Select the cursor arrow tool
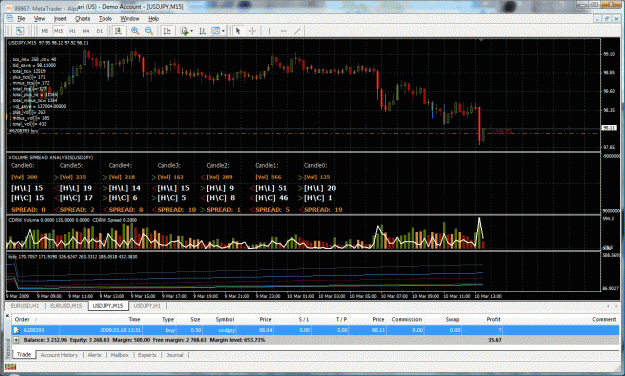This screenshot has width=625, height=376. pyautogui.click(x=238, y=31)
